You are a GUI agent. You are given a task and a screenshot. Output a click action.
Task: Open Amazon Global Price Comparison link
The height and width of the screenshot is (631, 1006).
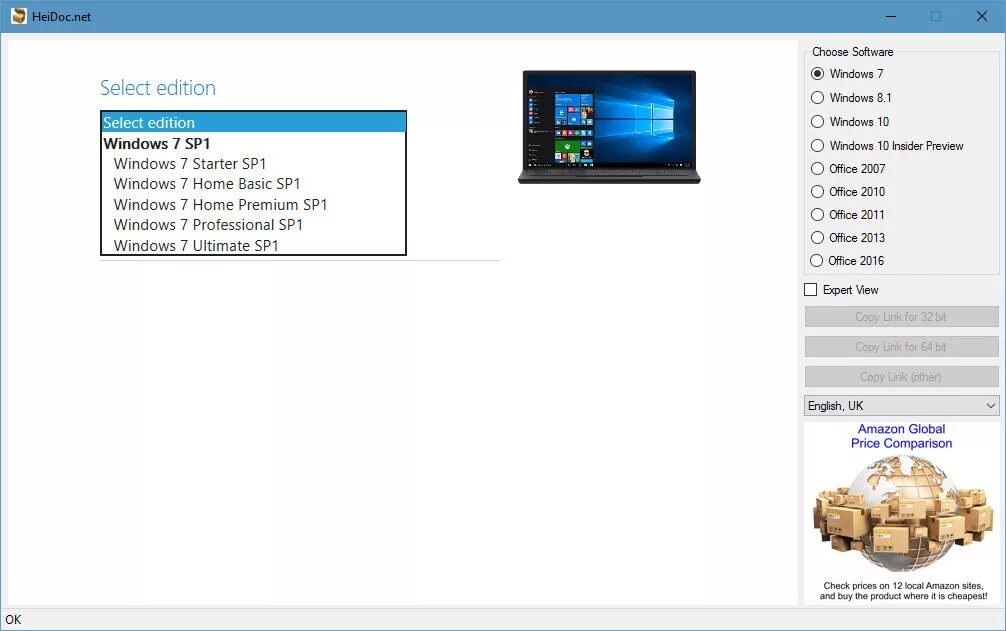[901, 436]
